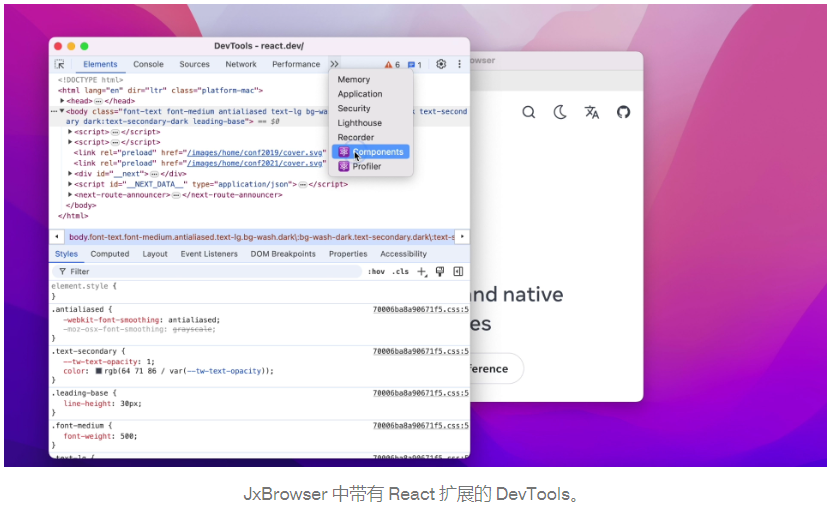Select Recorder from the overflow menu
830x510 pixels.
(371, 137)
